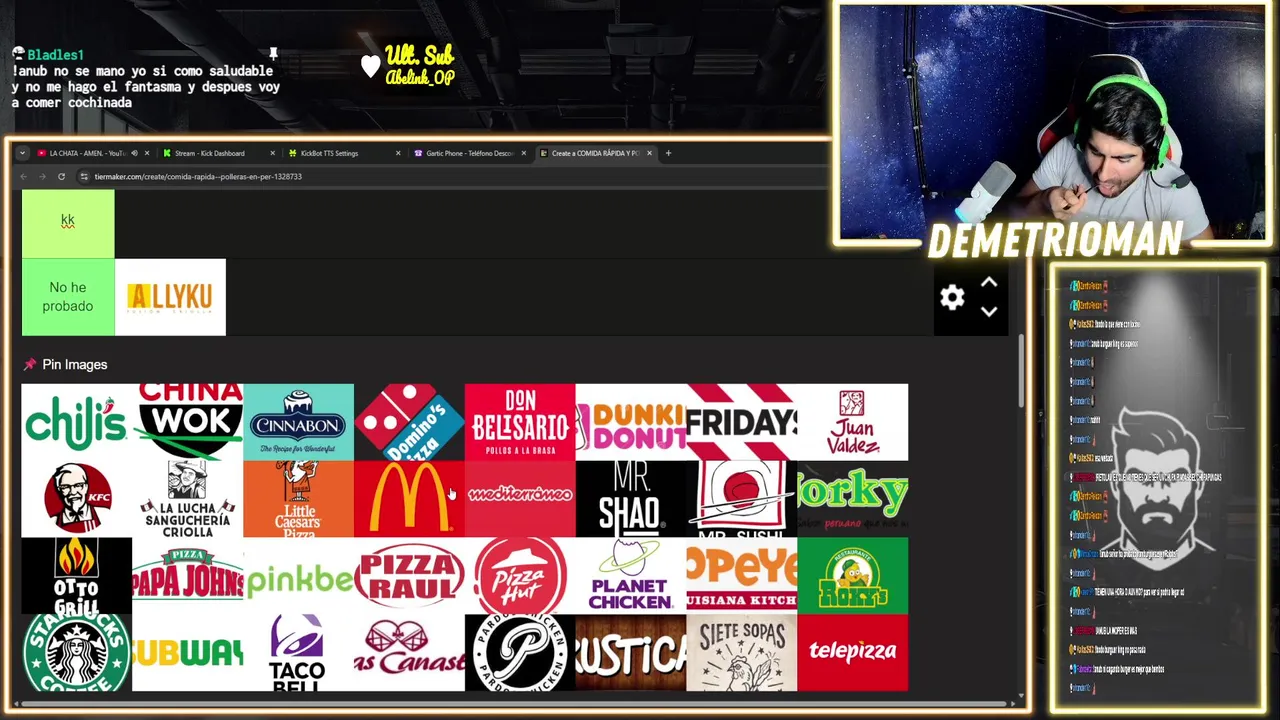
Task: Select the China Wok logo image
Action: 187,422
